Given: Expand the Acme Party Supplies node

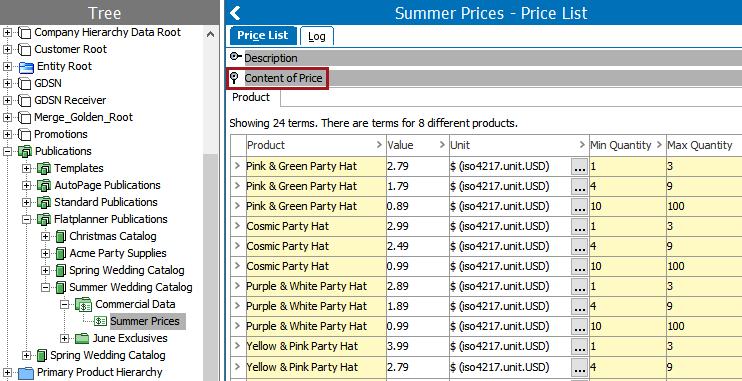Looking at the screenshot, I should [45, 254].
